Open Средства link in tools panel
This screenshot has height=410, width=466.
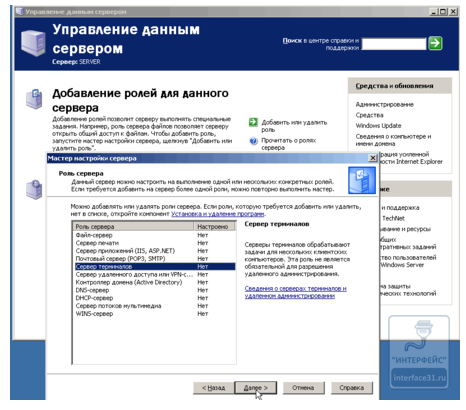[x=369, y=115]
